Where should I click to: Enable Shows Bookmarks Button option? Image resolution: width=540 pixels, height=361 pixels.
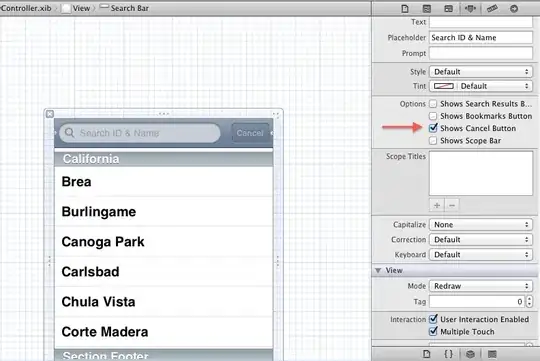tap(433, 116)
